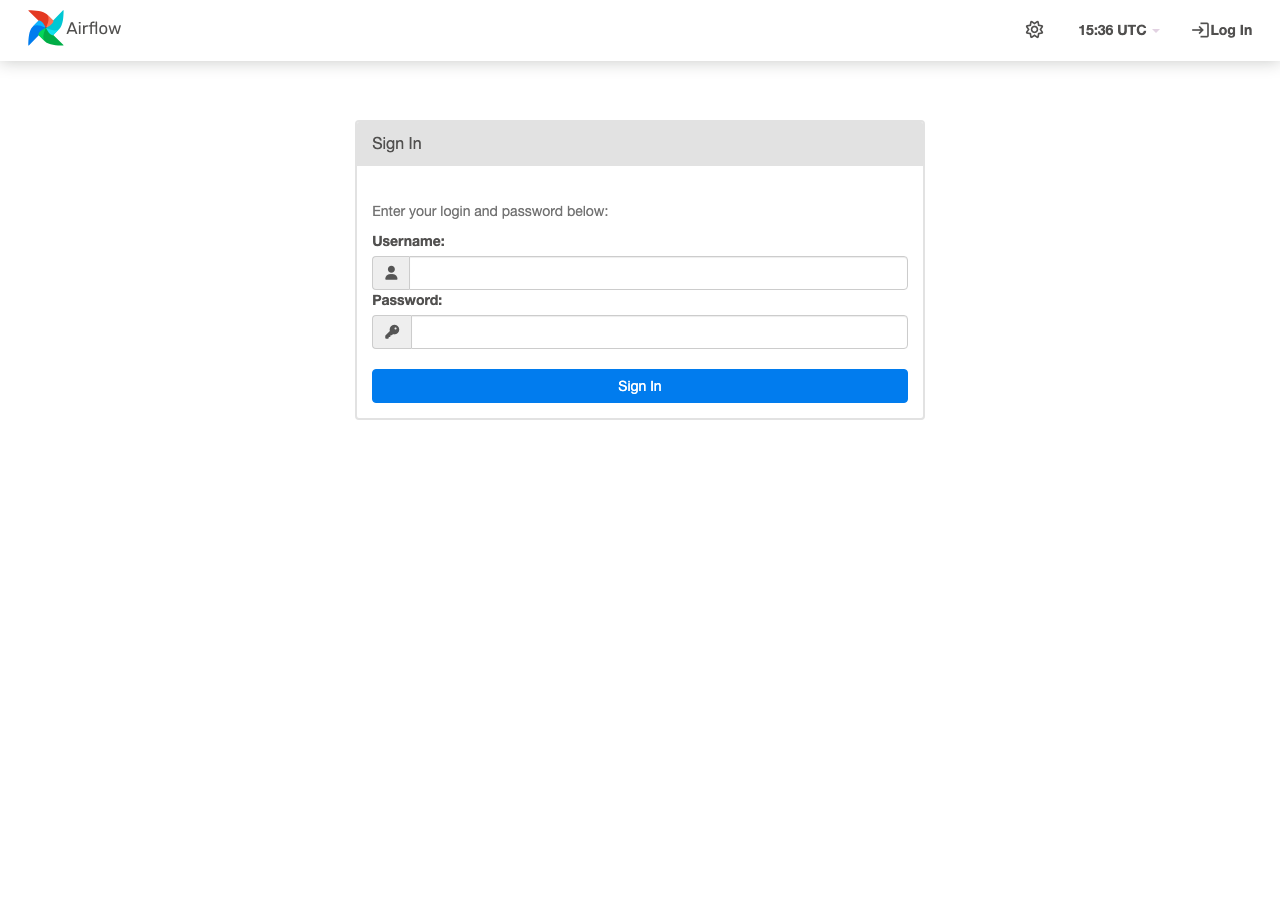
Task: Click the Airflow logo in the navbar
Action: tap(73, 27)
